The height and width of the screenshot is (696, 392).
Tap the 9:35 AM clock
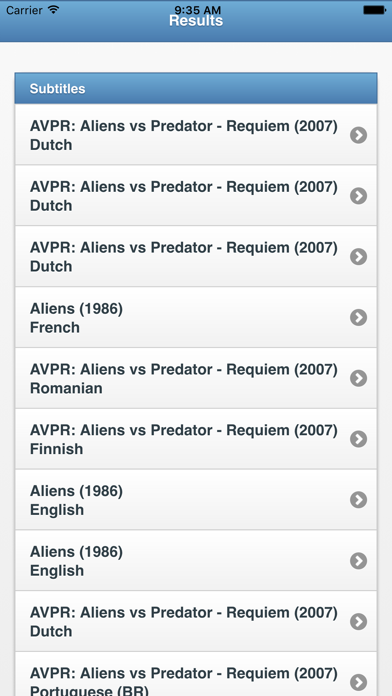(196, 9)
